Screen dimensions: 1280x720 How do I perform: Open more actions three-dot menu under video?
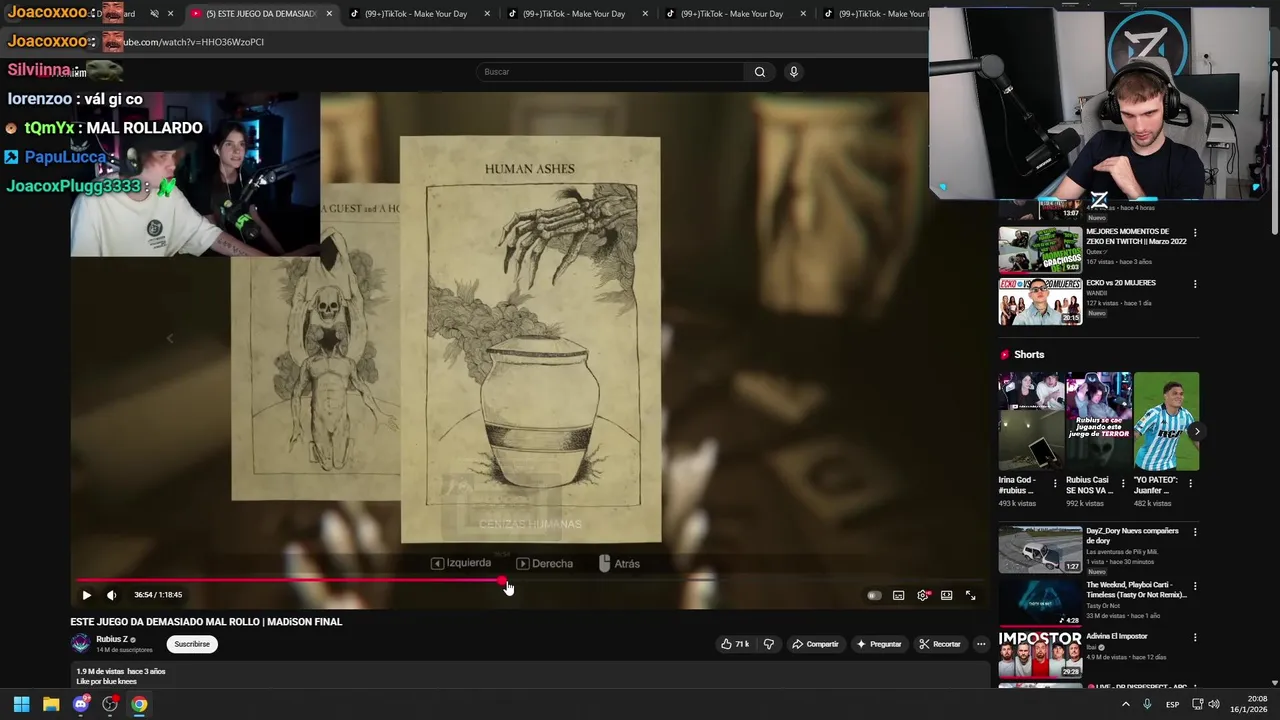pyautogui.click(x=981, y=644)
